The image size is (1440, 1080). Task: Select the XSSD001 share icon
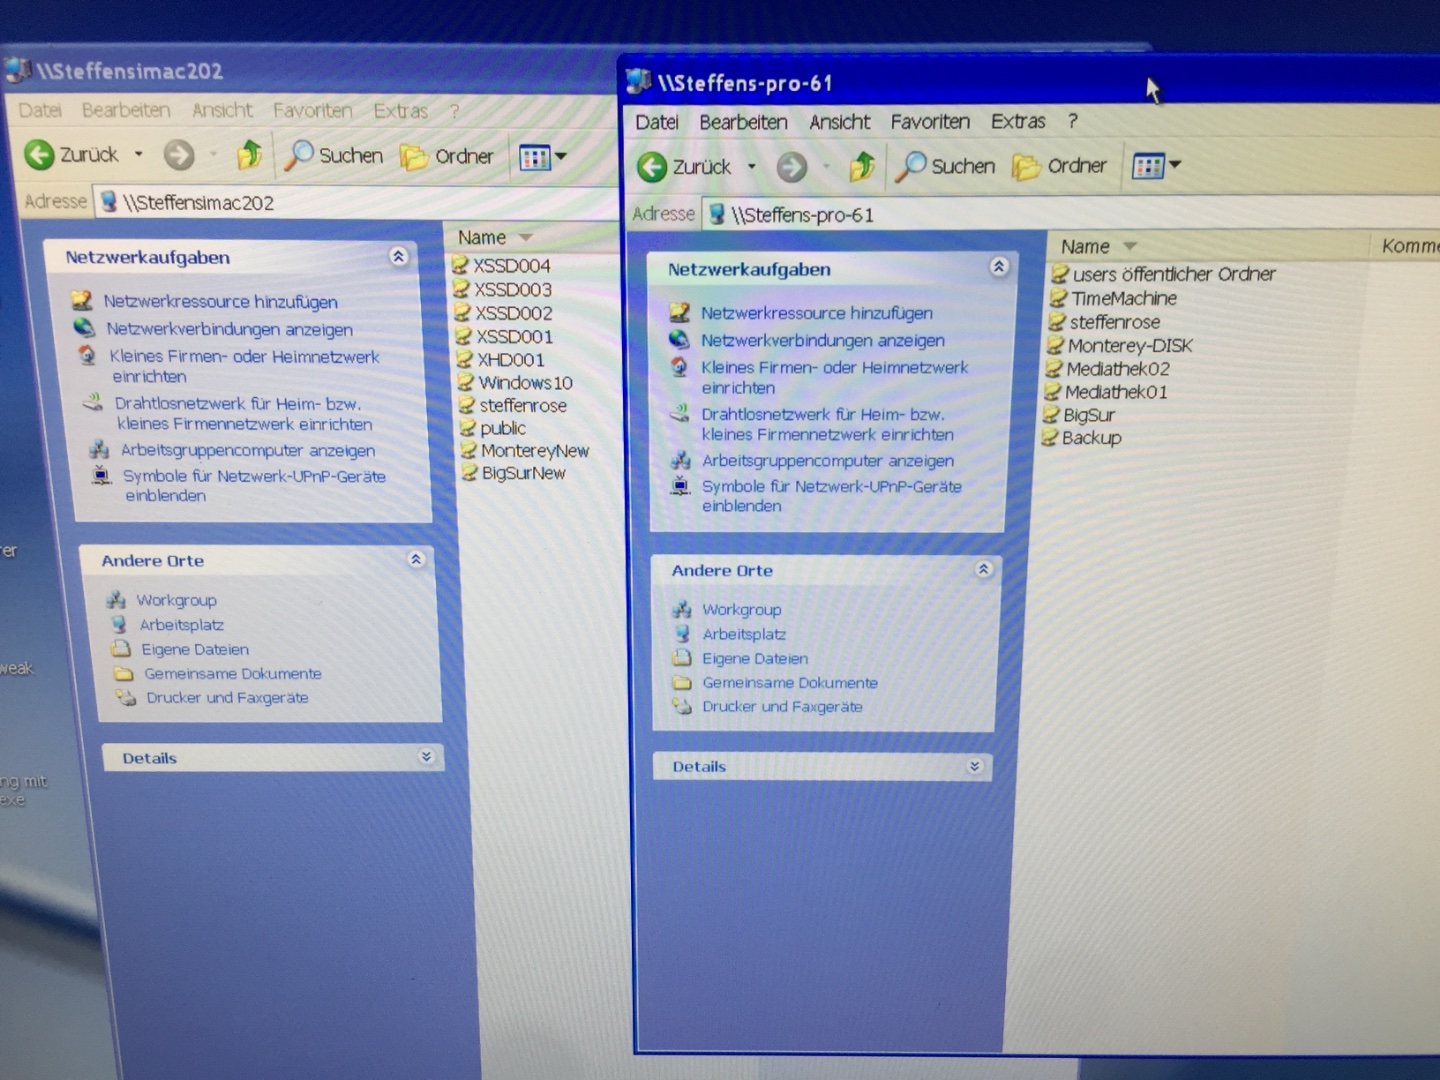(463, 336)
